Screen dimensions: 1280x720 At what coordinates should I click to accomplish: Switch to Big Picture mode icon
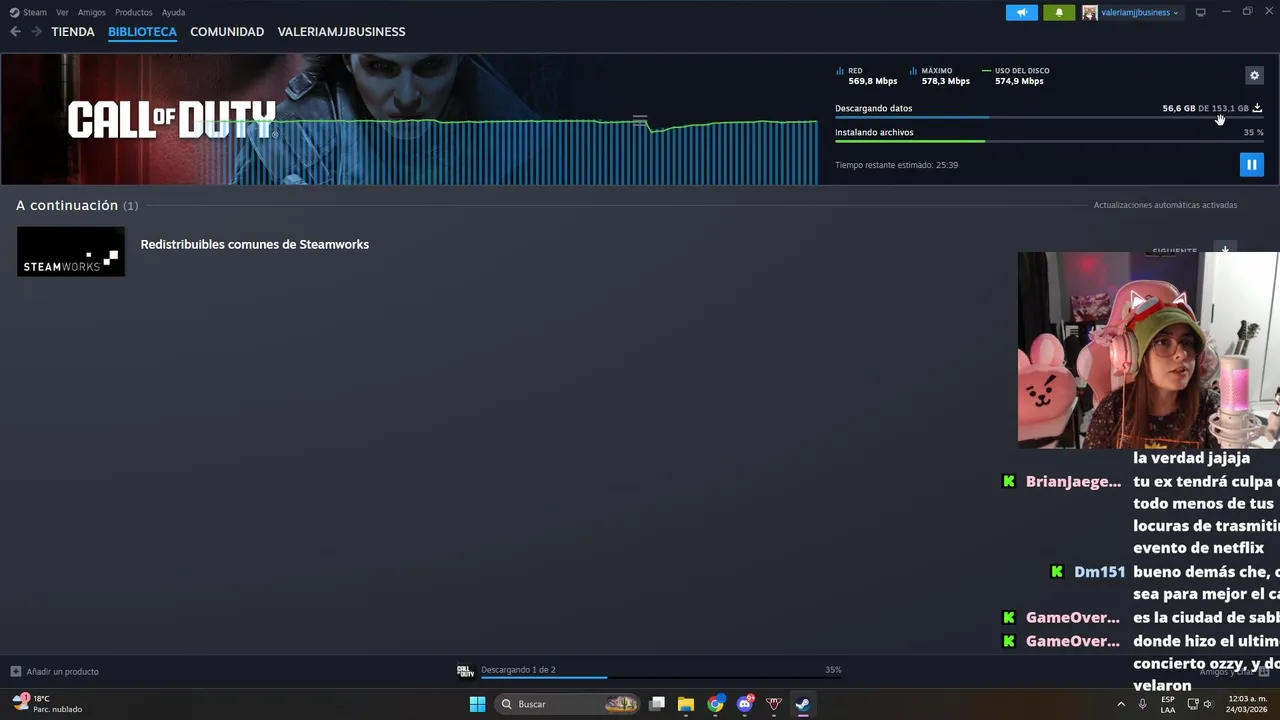1200,13
